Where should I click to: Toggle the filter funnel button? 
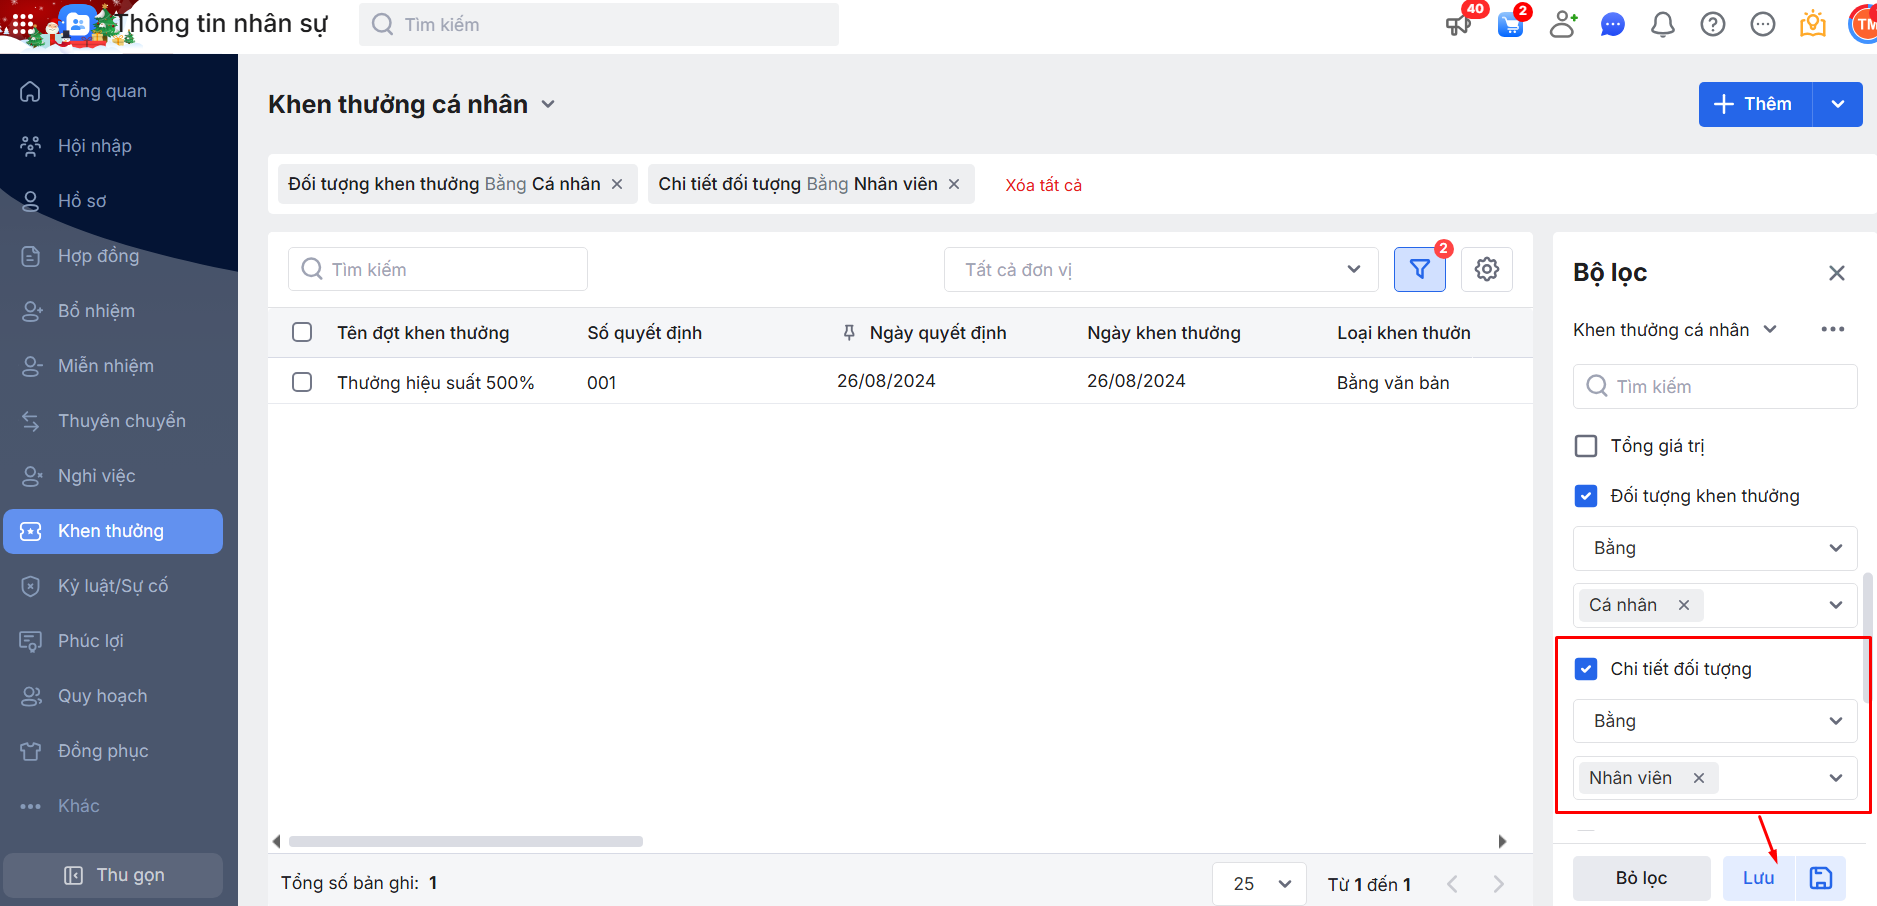pyautogui.click(x=1420, y=269)
